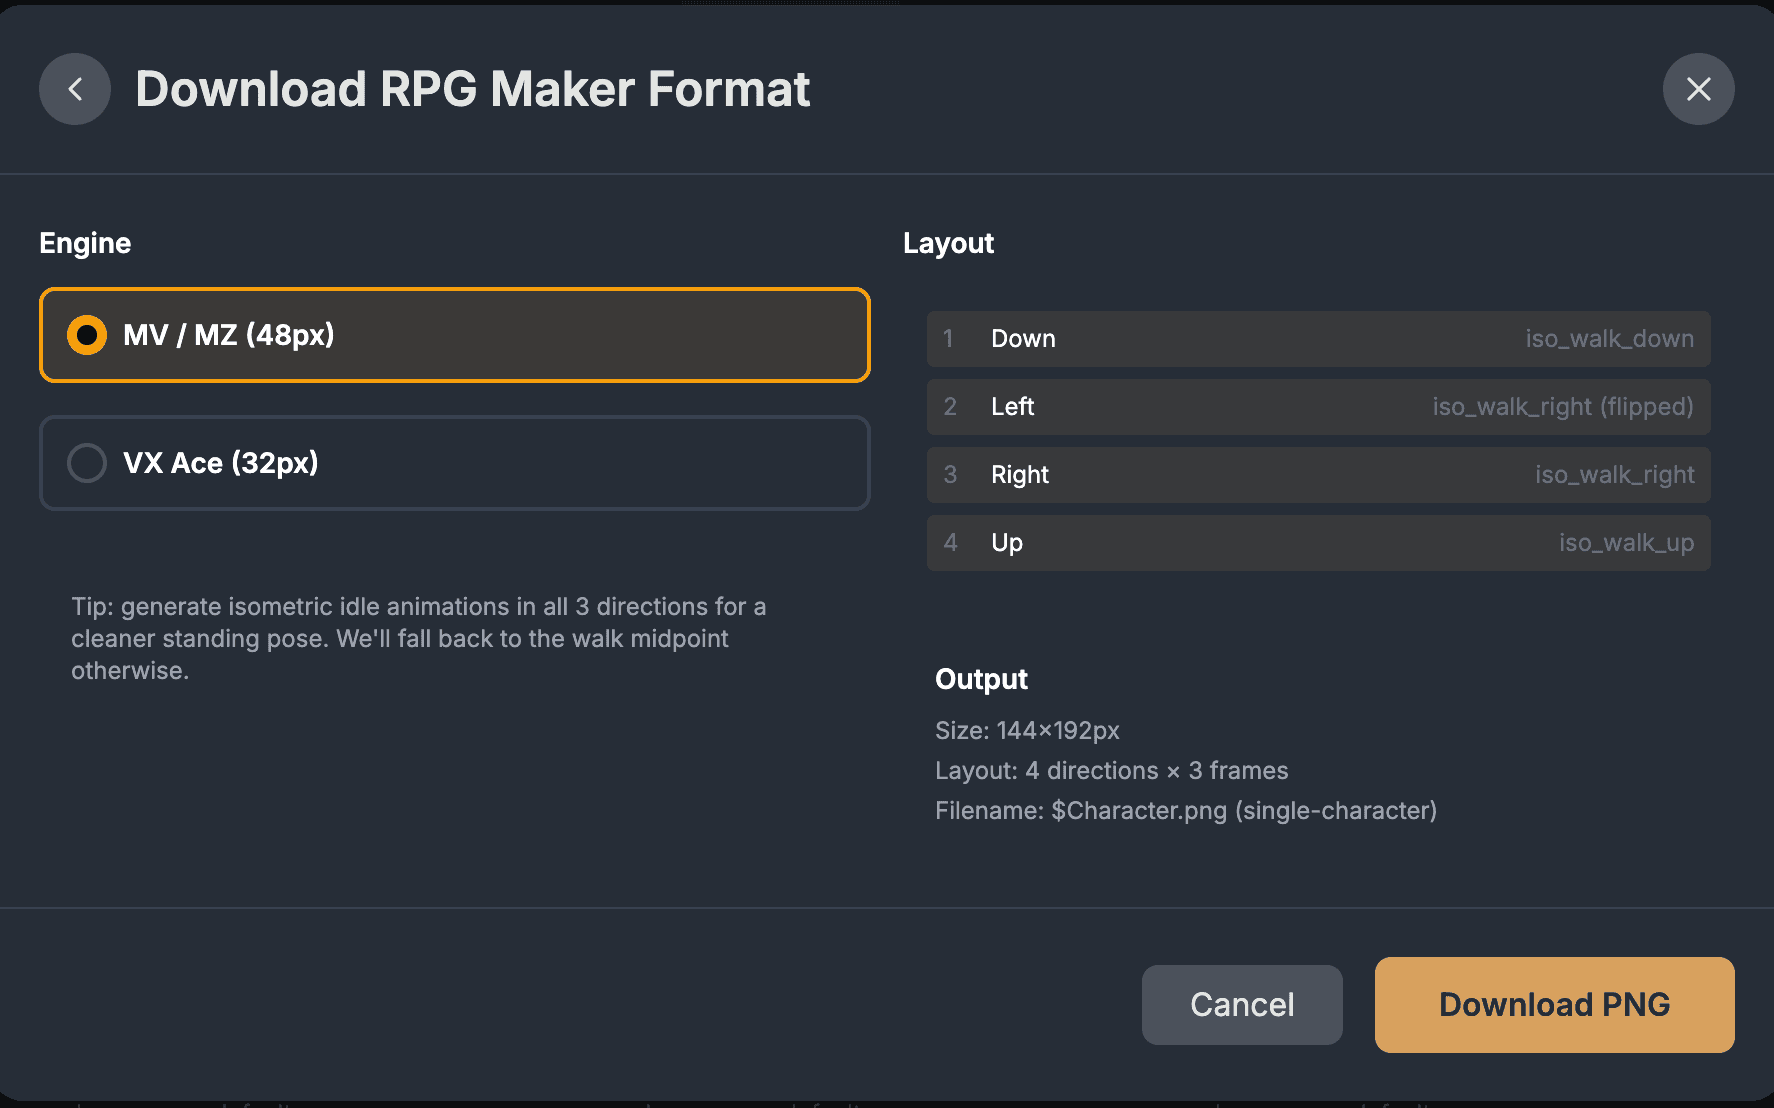Click the Cancel button
The image size is (1774, 1108).
click(x=1242, y=1005)
